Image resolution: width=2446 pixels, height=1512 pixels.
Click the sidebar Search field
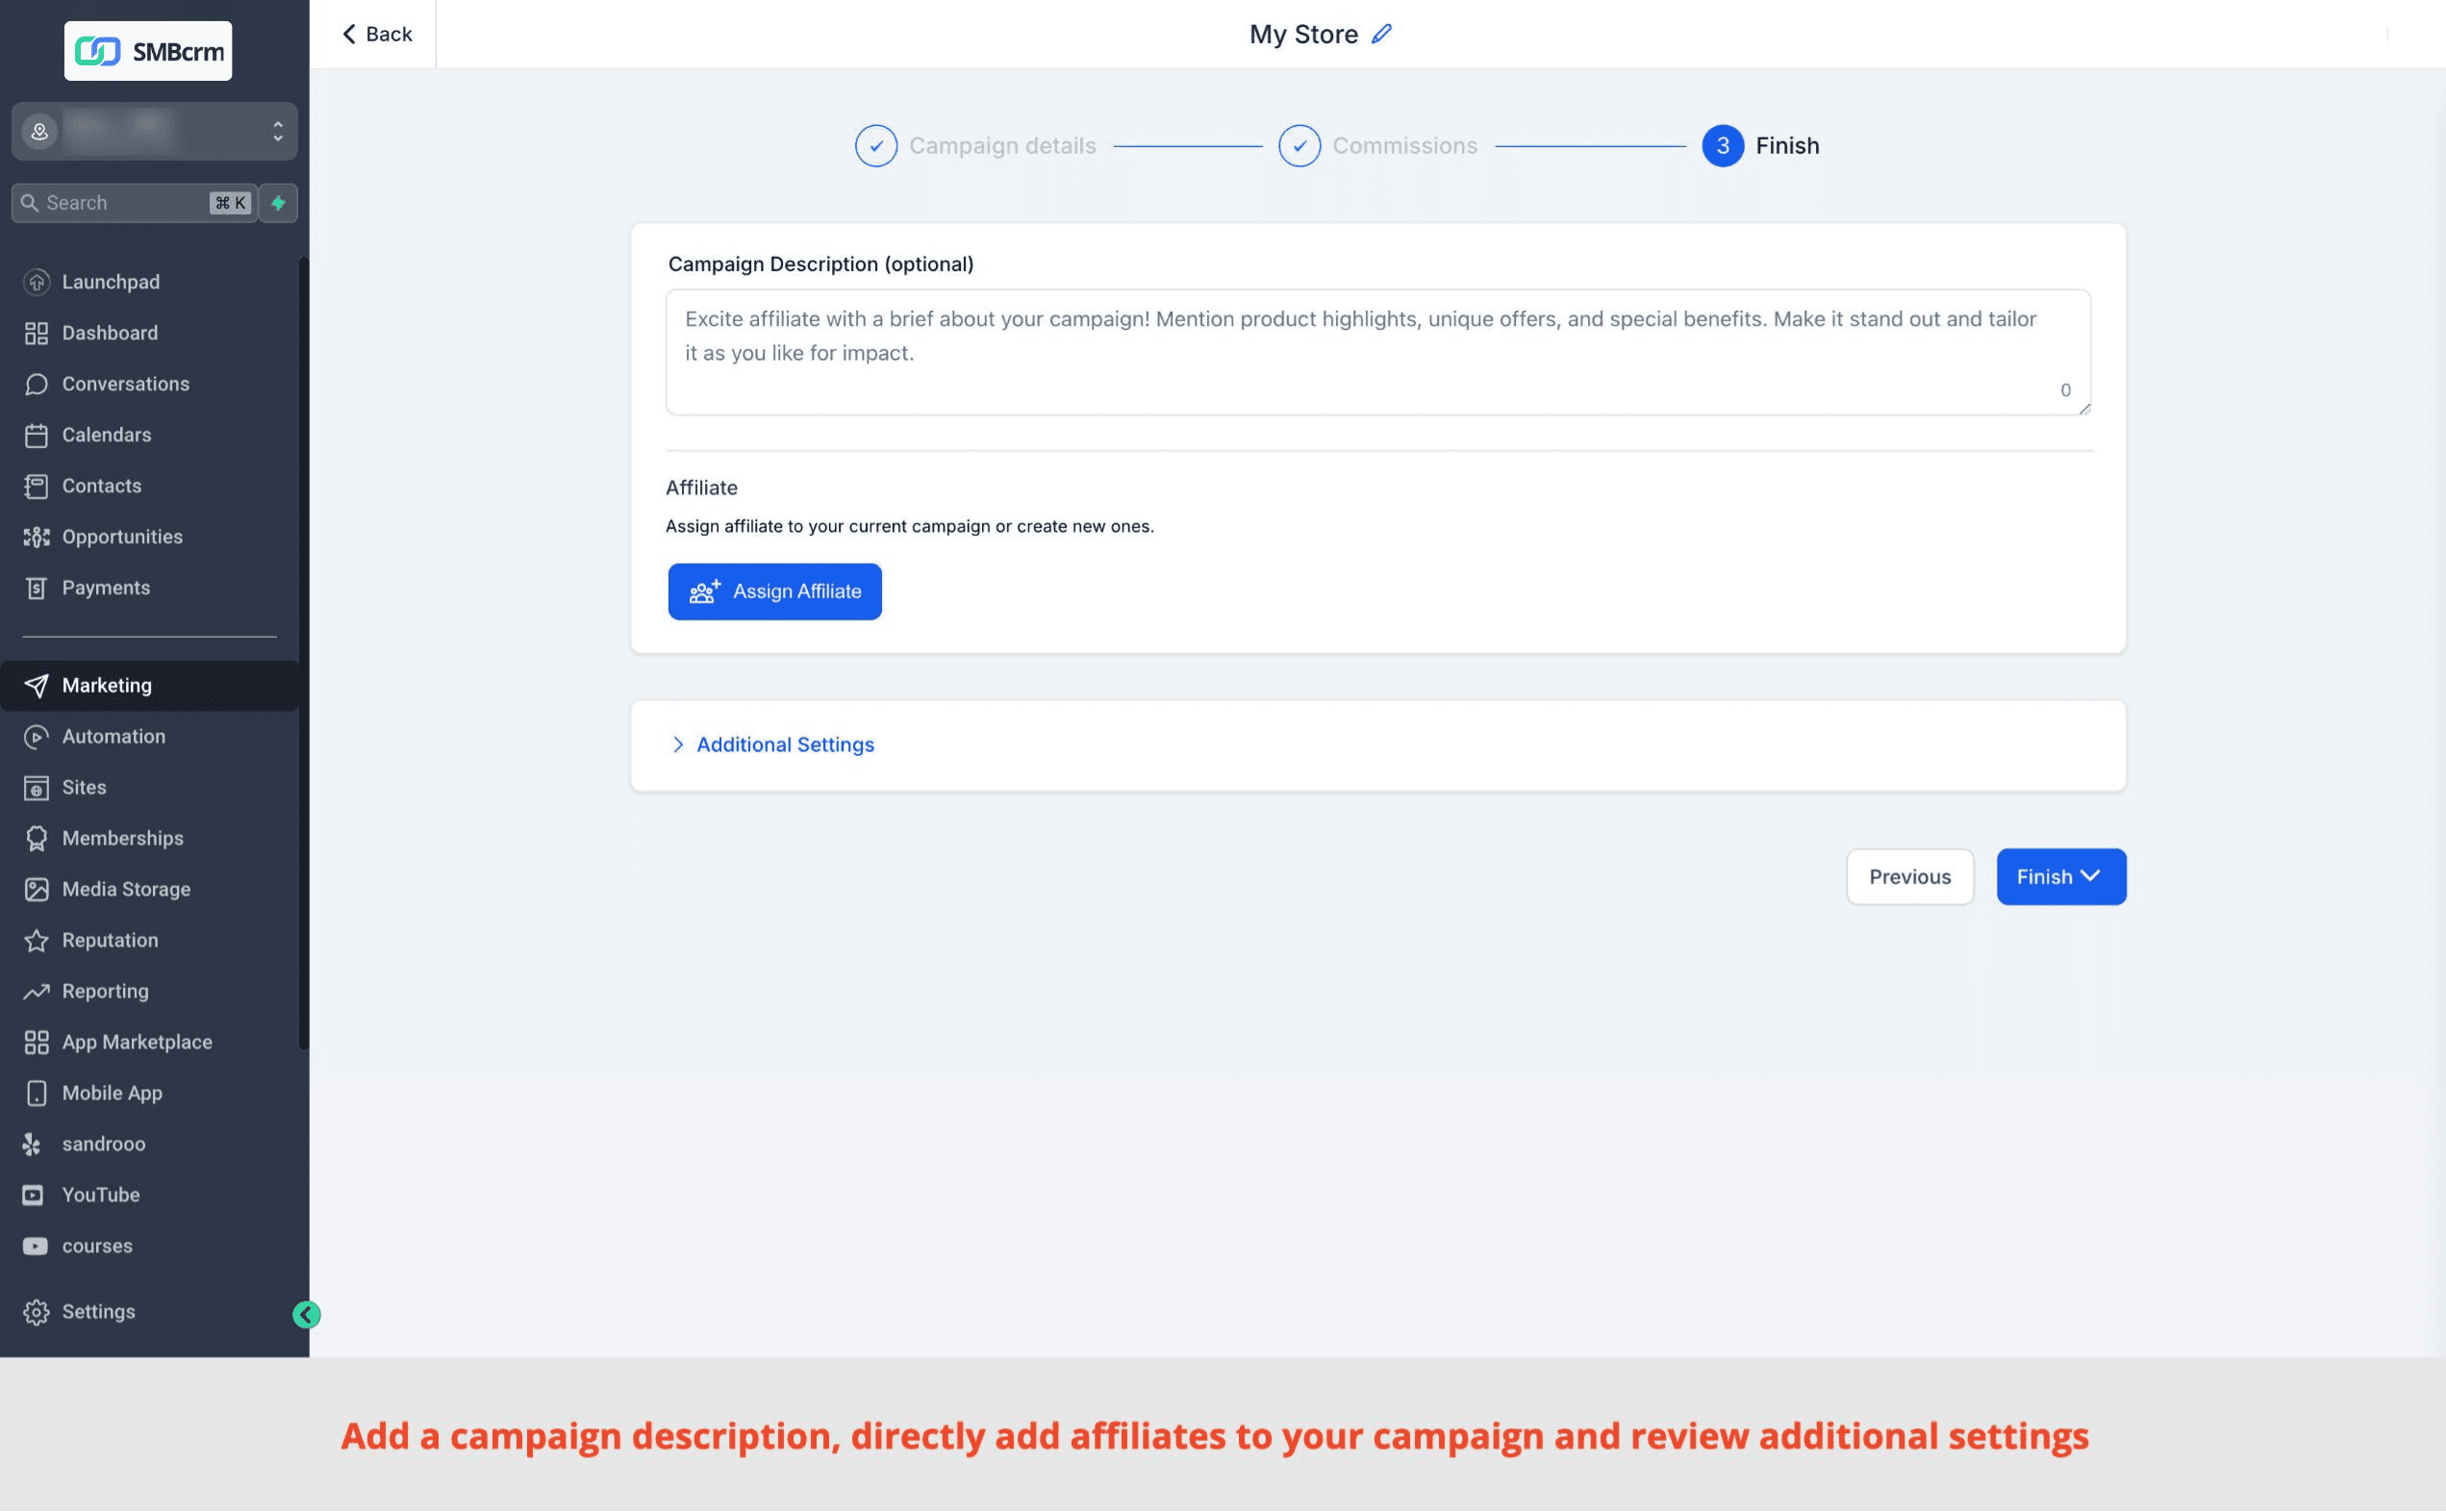(134, 203)
